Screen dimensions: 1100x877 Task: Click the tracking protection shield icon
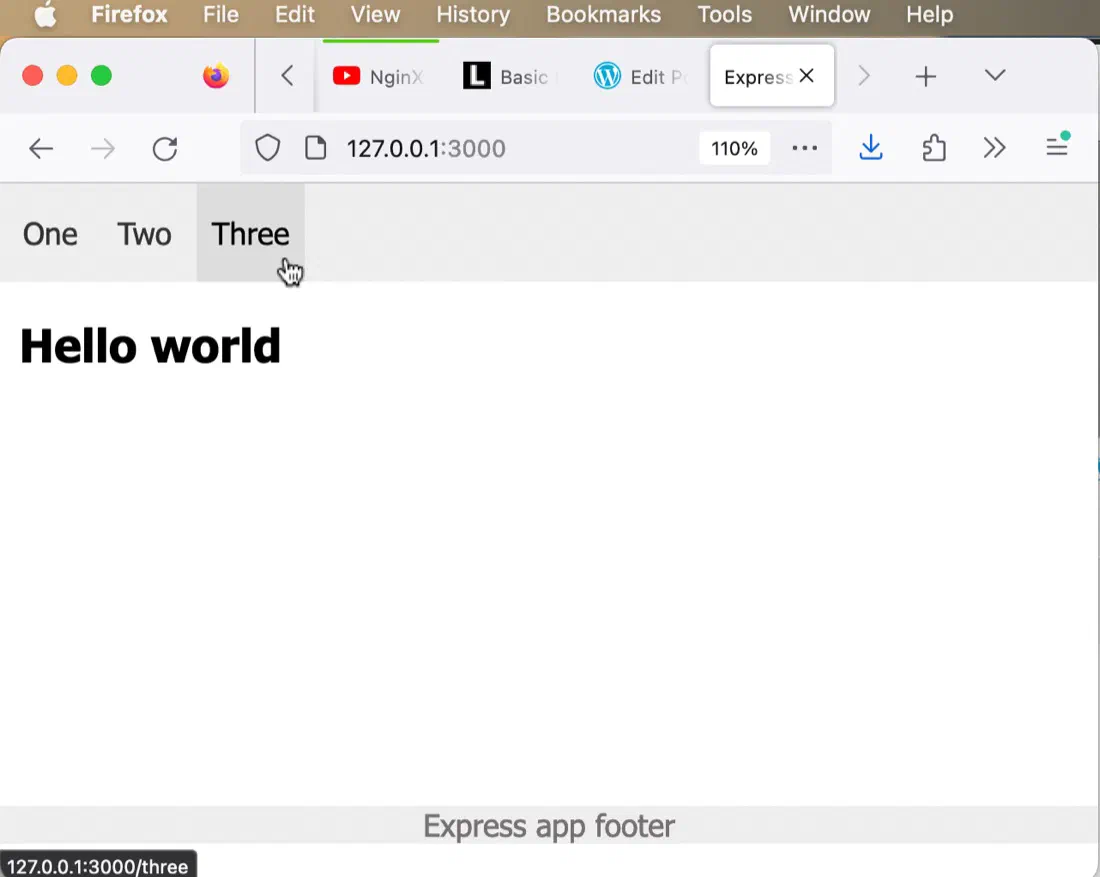267,148
